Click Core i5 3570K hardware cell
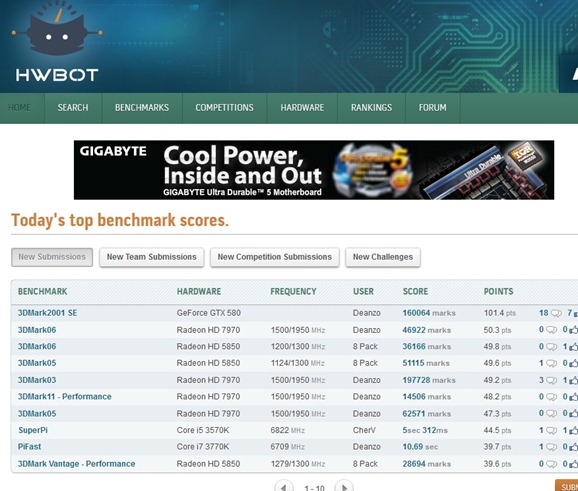This screenshot has width=578, height=491. point(203,430)
